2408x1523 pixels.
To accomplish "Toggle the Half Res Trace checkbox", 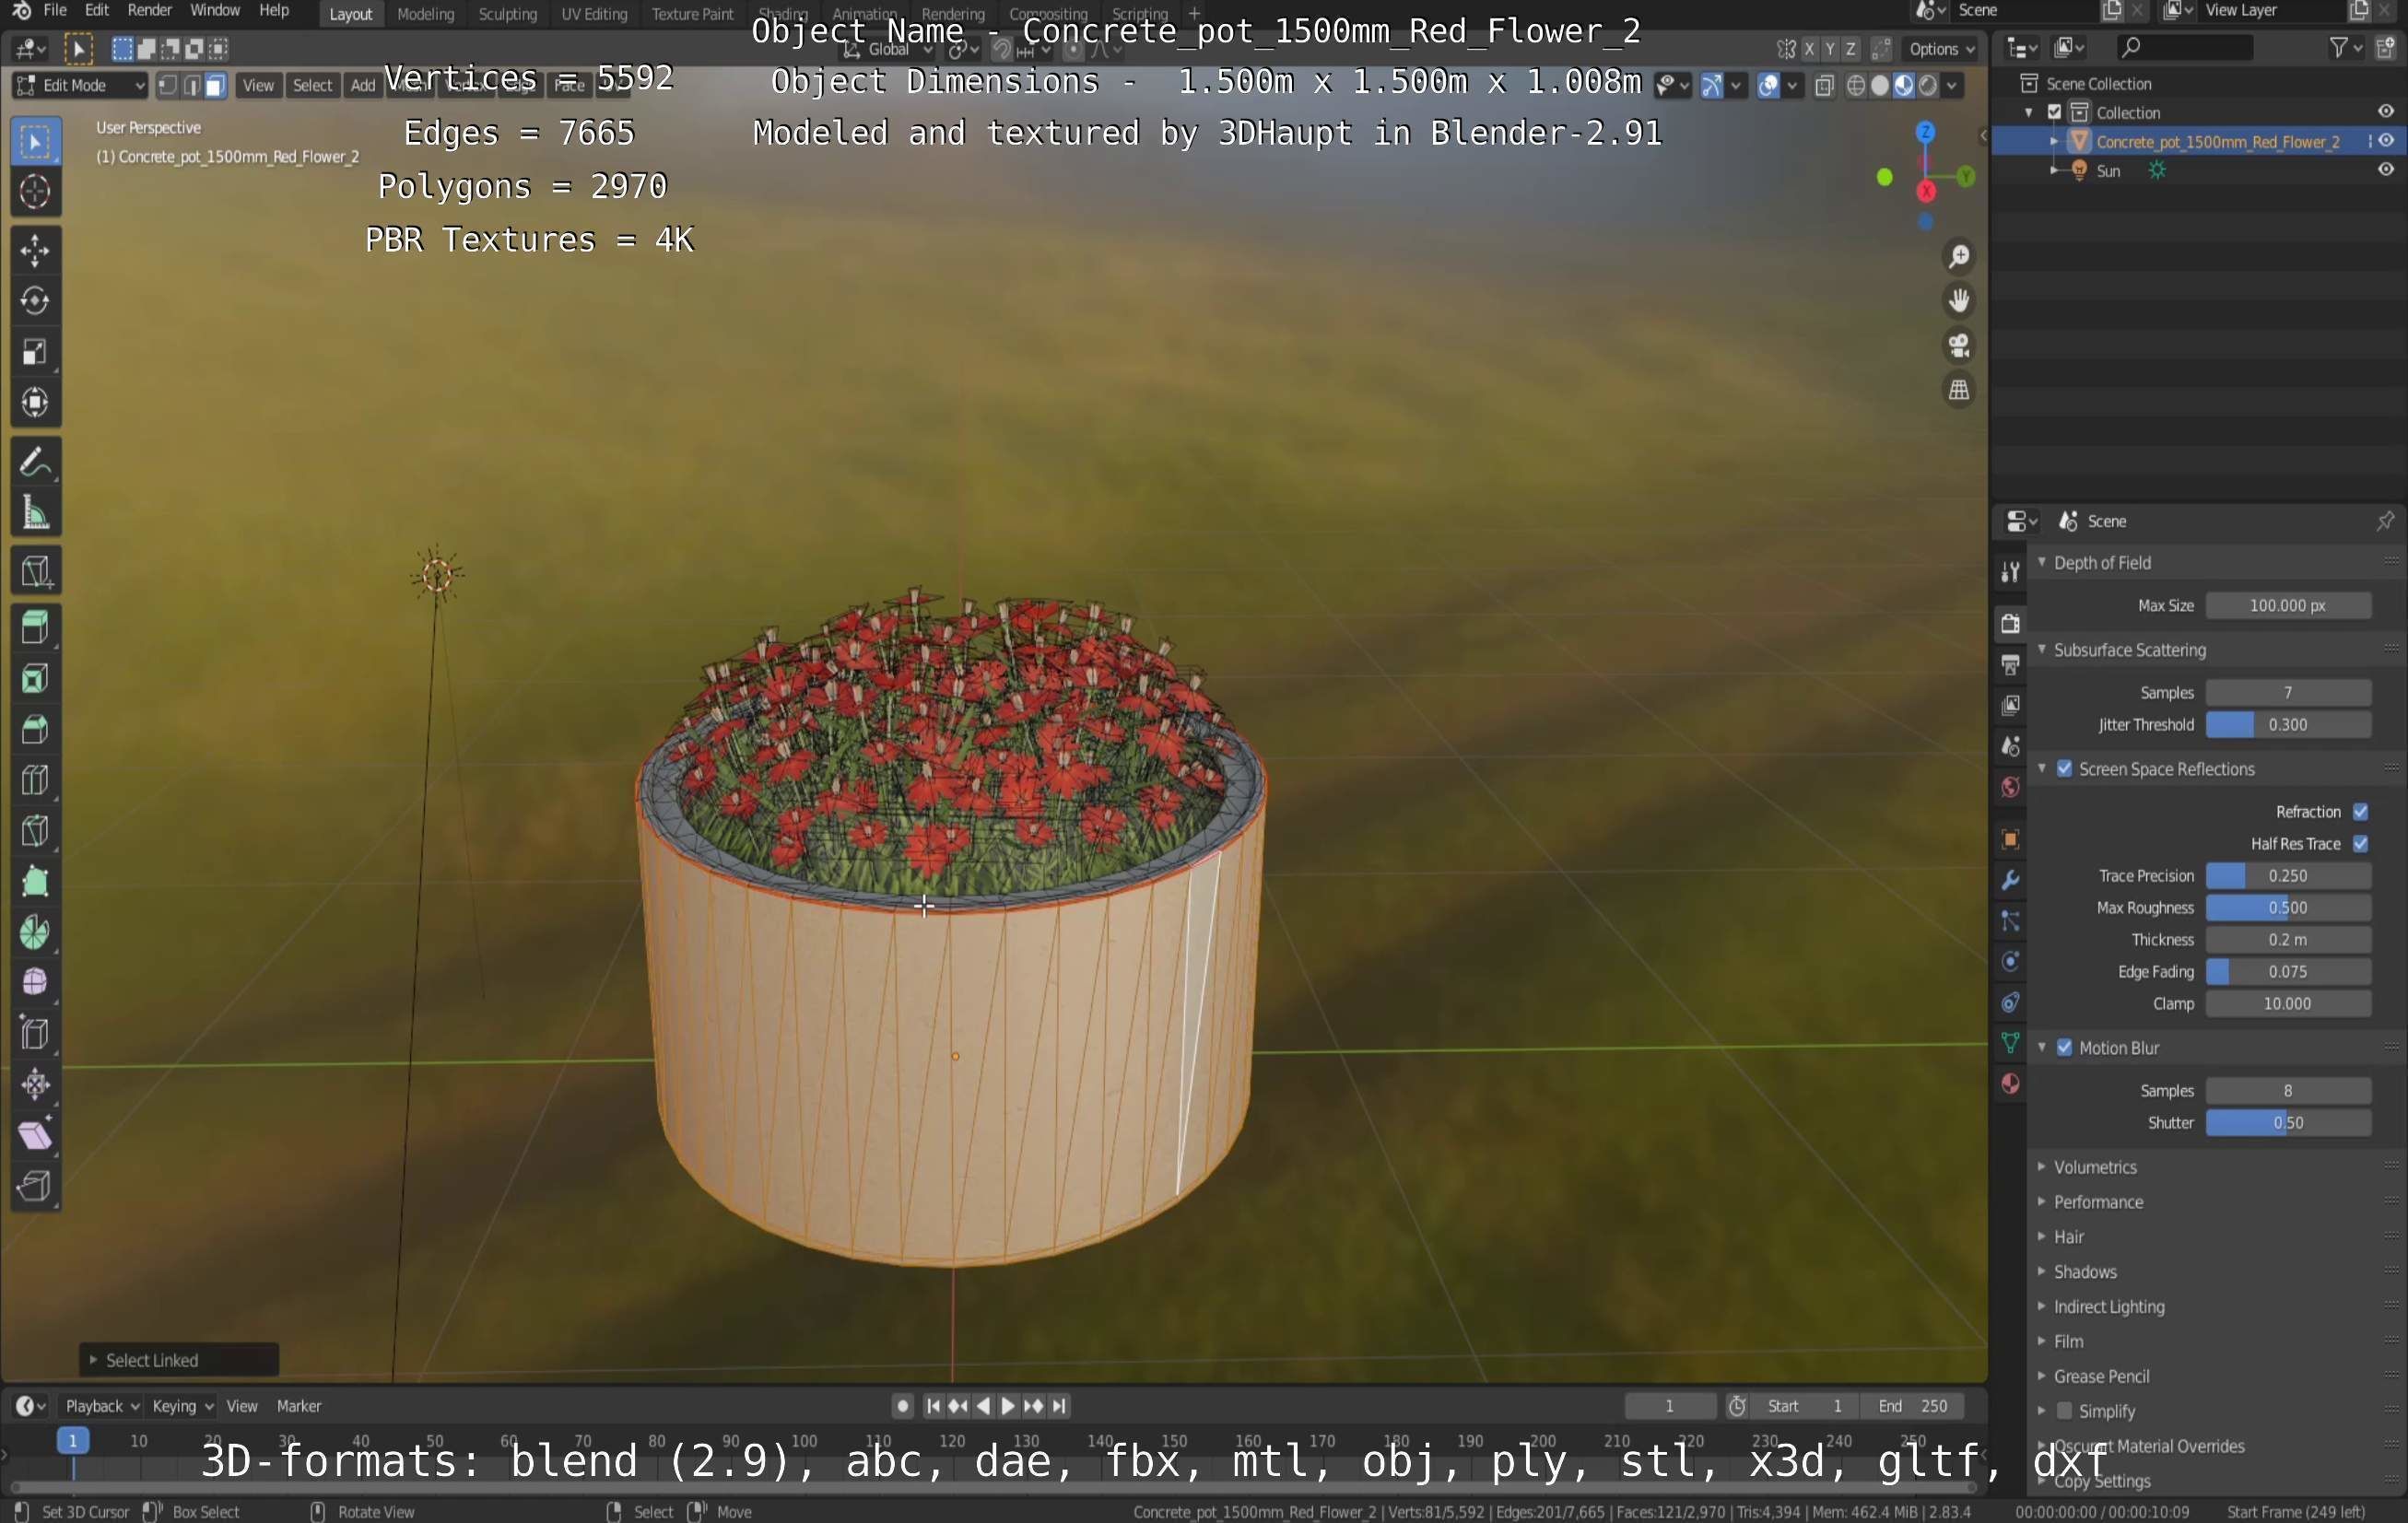I will coord(2360,844).
